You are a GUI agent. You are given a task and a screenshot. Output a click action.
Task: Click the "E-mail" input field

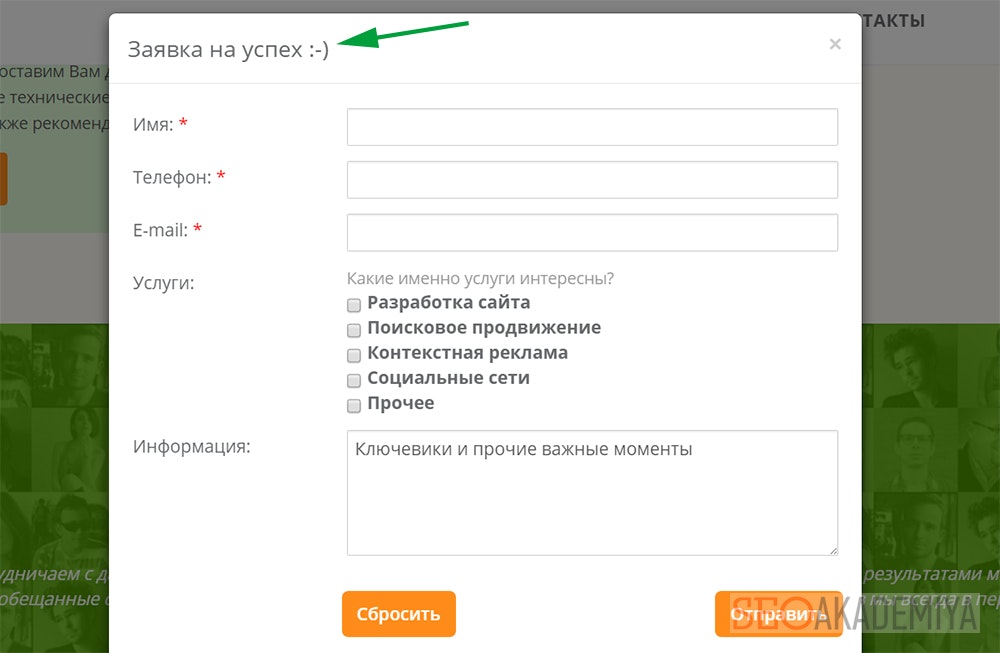pyautogui.click(x=592, y=232)
